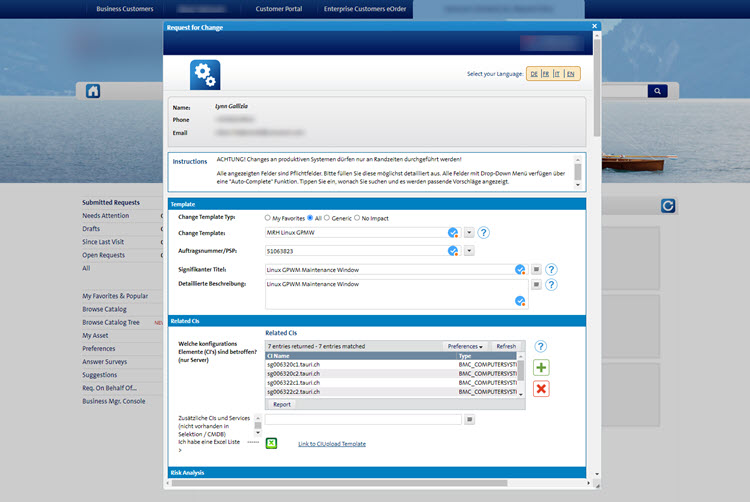Expand the Change Template dropdown arrow

(x=469, y=233)
